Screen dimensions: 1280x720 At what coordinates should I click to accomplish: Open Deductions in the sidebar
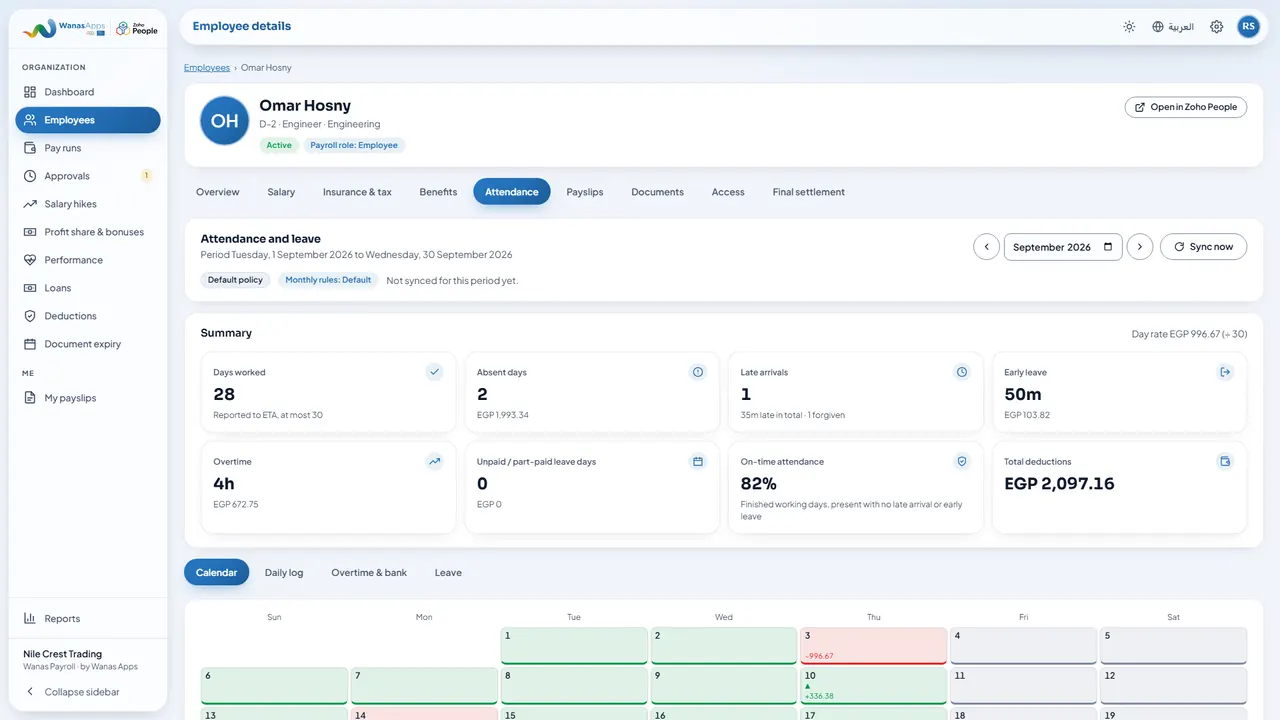click(88, 316)
